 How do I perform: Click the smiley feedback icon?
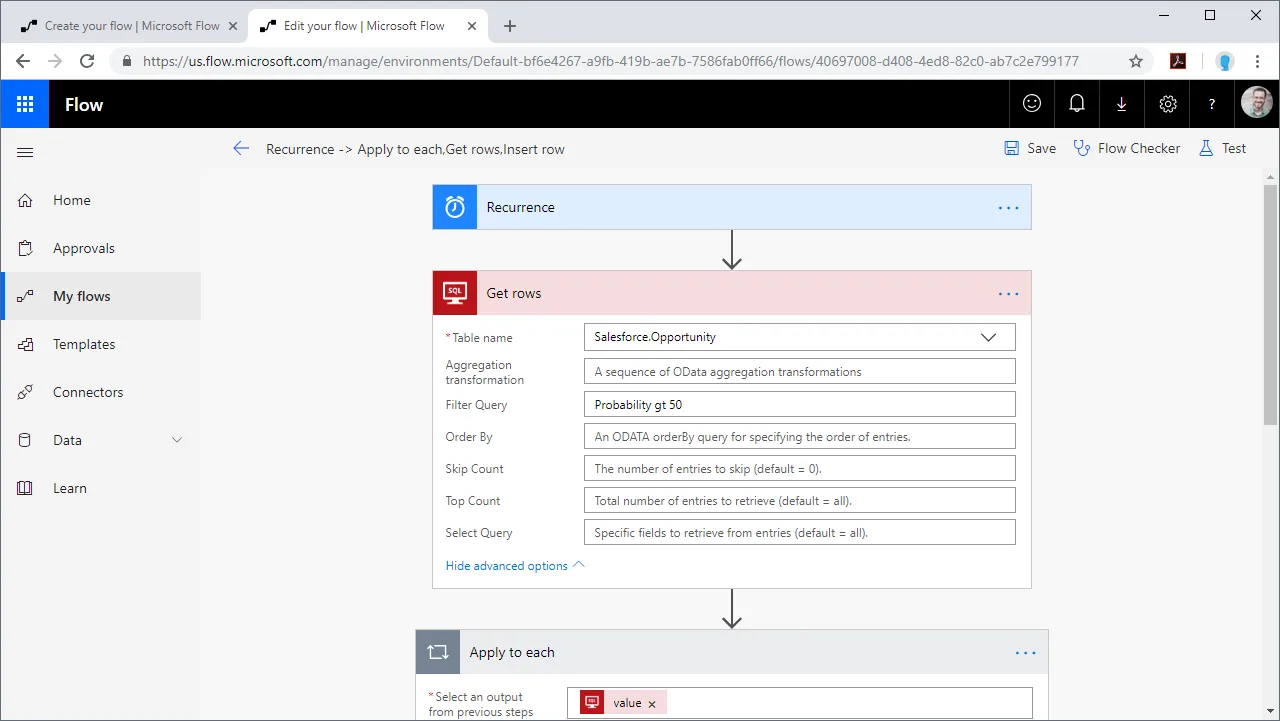[x=1031, y=103]
